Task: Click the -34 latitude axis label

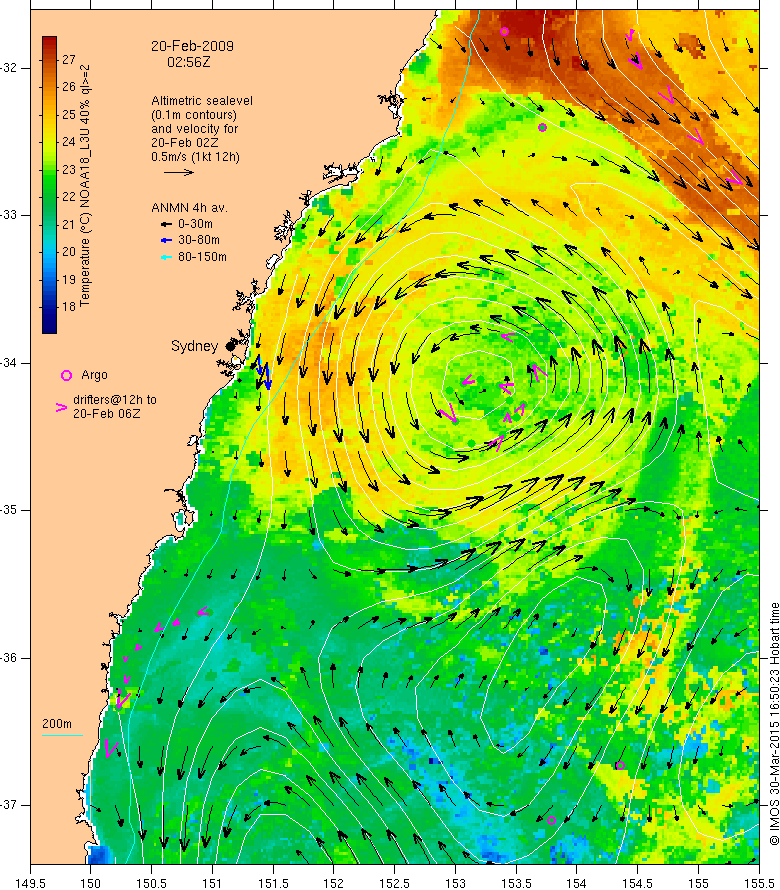Action: click(x=10, y=363)
